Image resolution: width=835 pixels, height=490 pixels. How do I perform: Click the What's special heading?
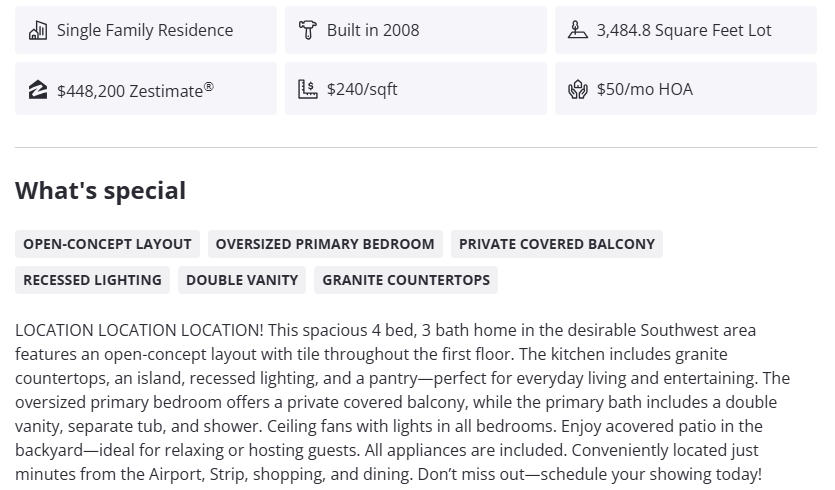[x=100, y=190]
